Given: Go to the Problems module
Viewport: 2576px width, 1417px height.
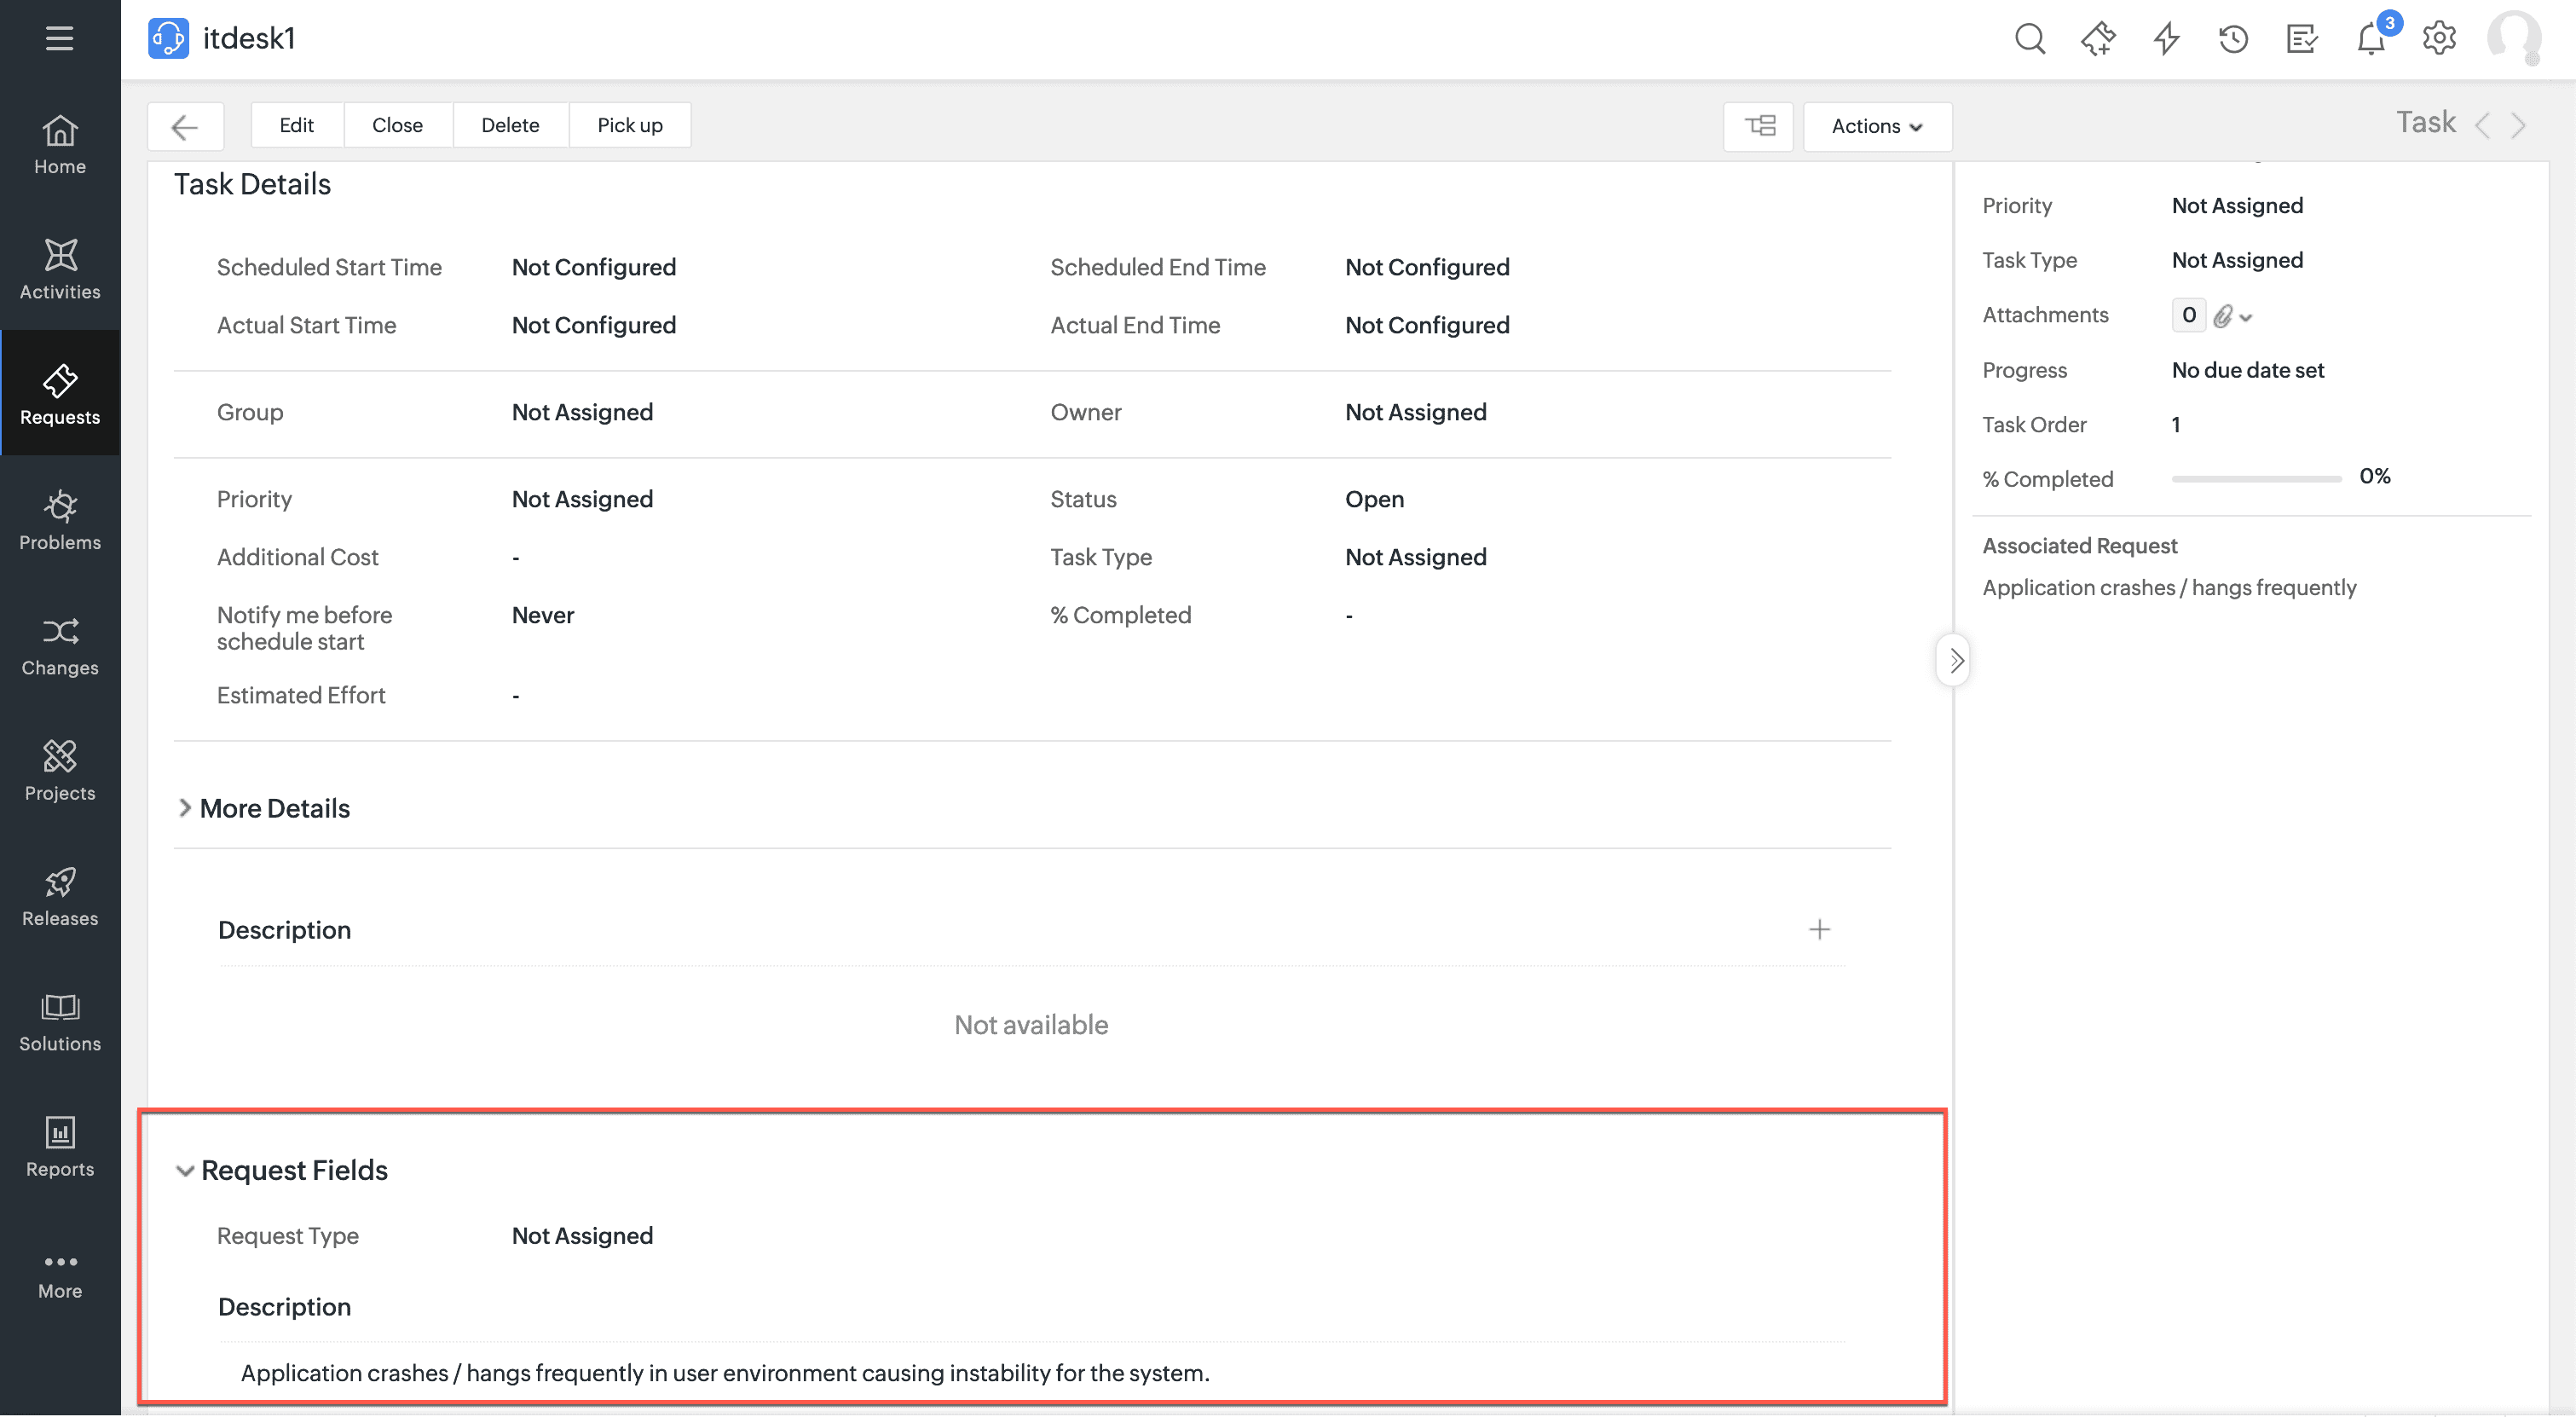Looking at the screenshot, I should coord(60,520).
